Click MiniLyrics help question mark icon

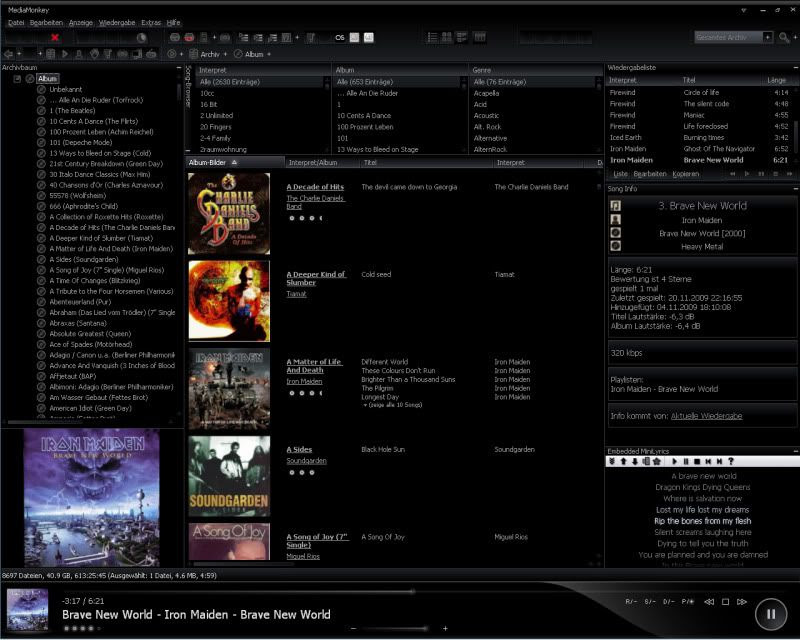(731, 461)
